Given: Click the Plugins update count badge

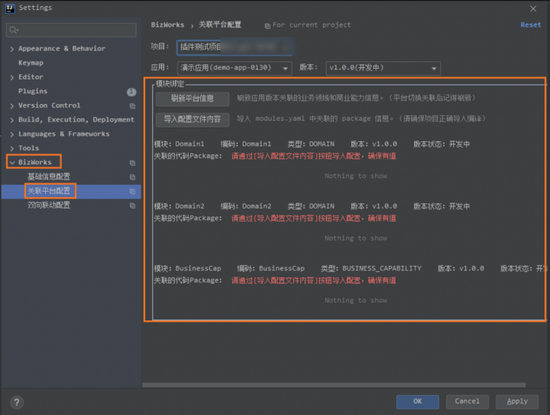Looking at the screenshot, I should pos(131,92).
